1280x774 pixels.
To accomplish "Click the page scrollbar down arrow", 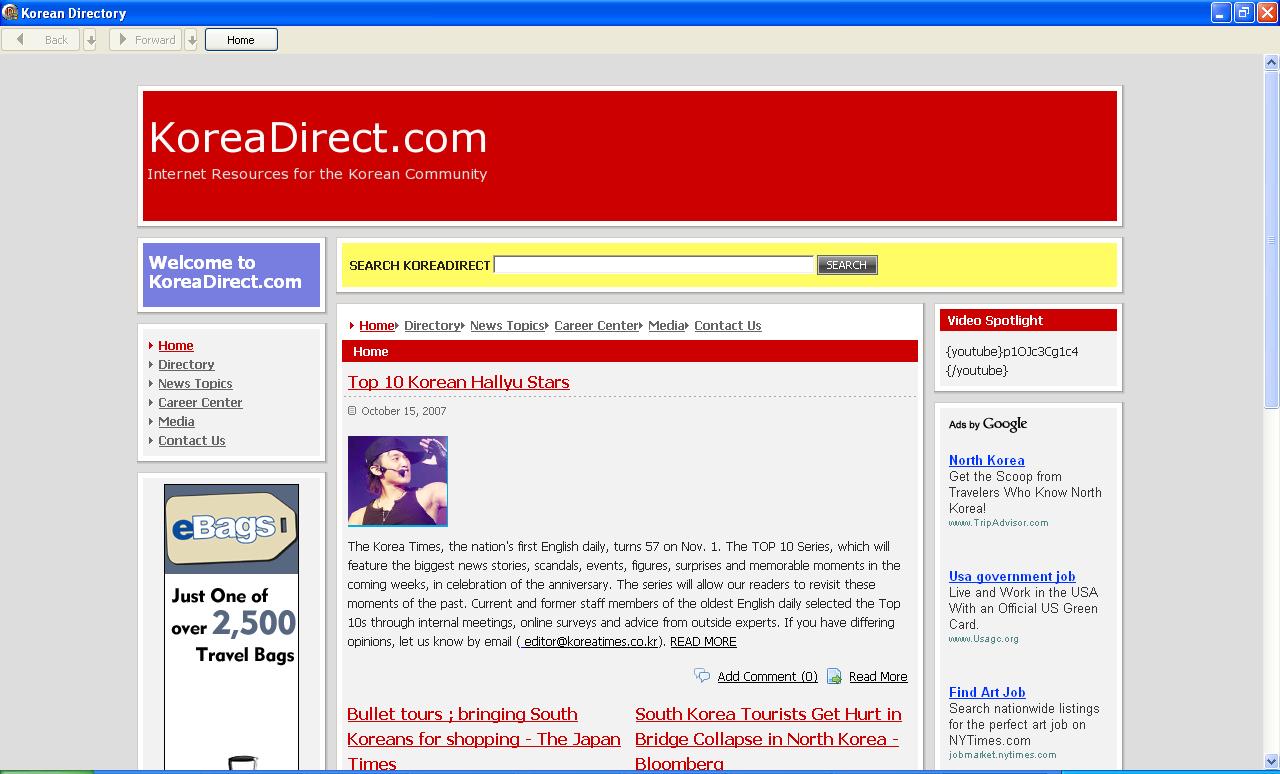I will click(1272, 761).
